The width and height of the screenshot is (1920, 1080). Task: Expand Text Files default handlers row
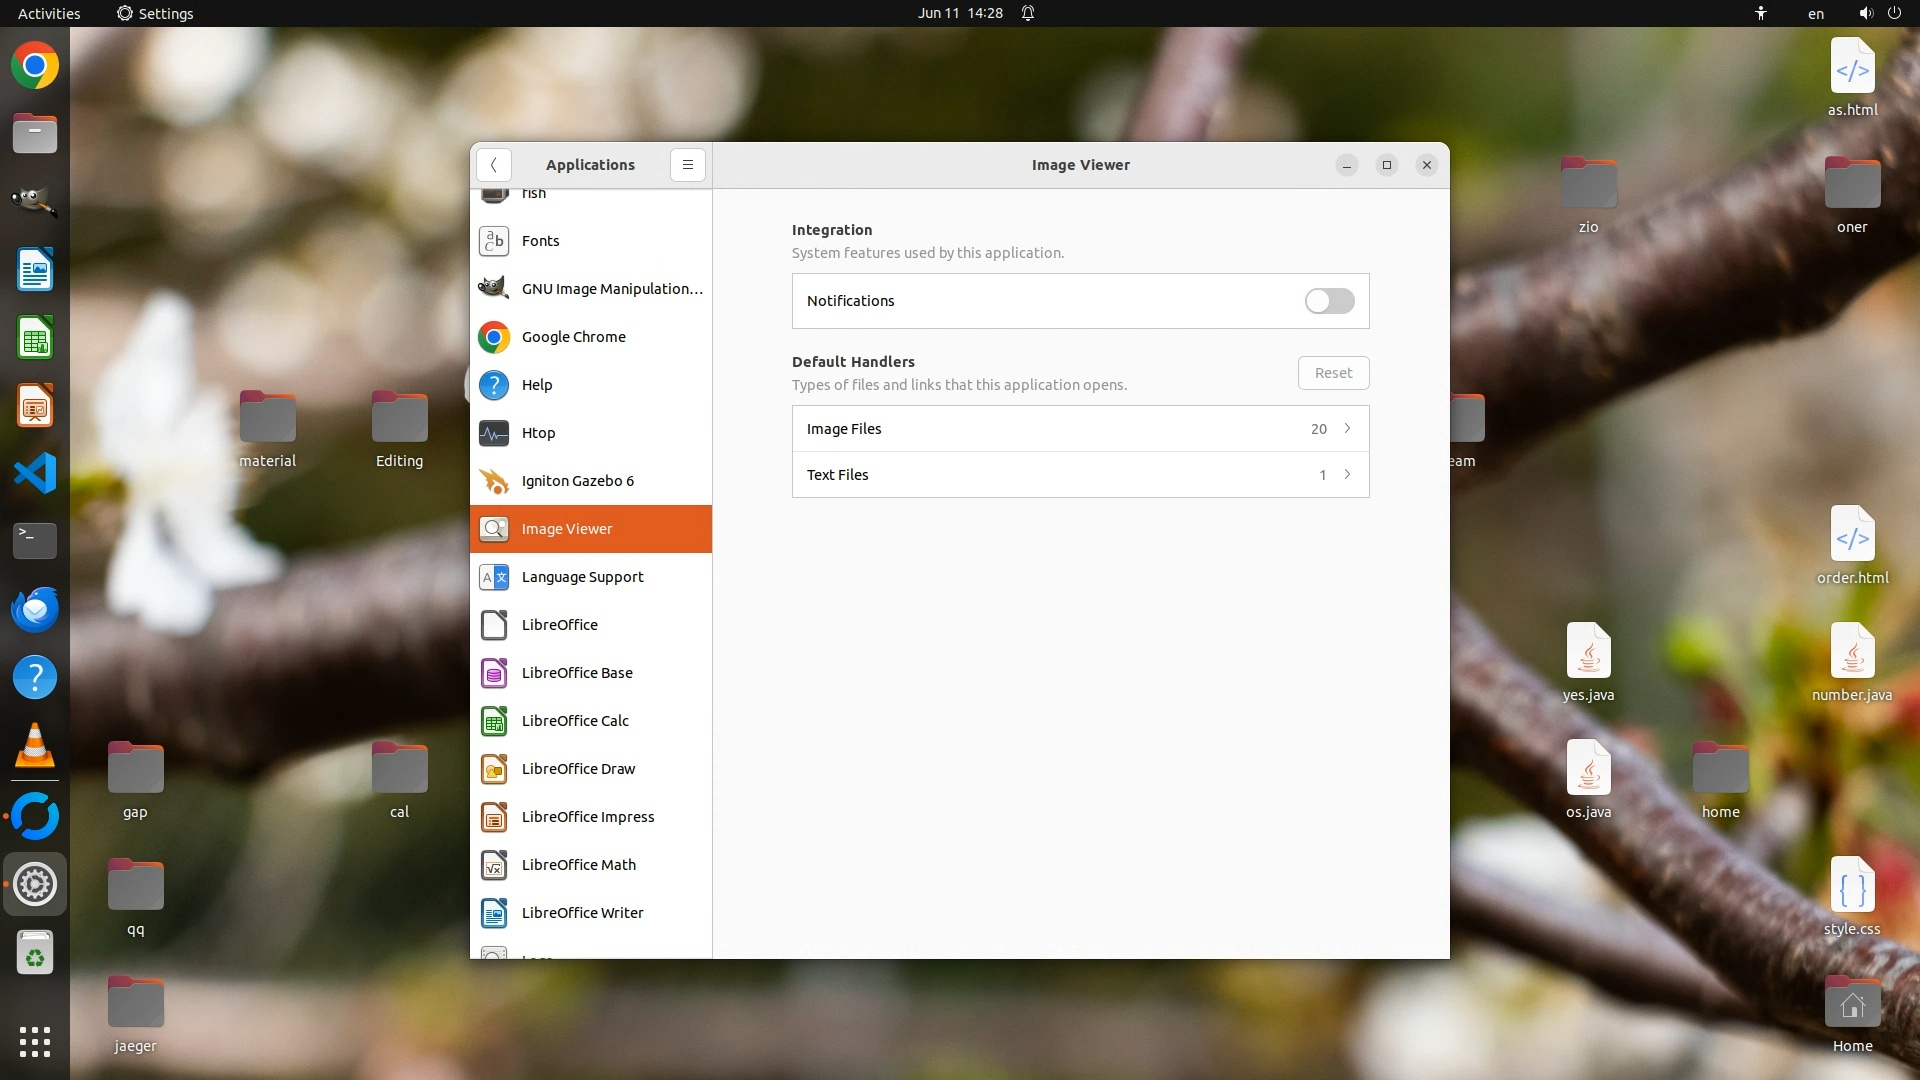pos(1080,475)
